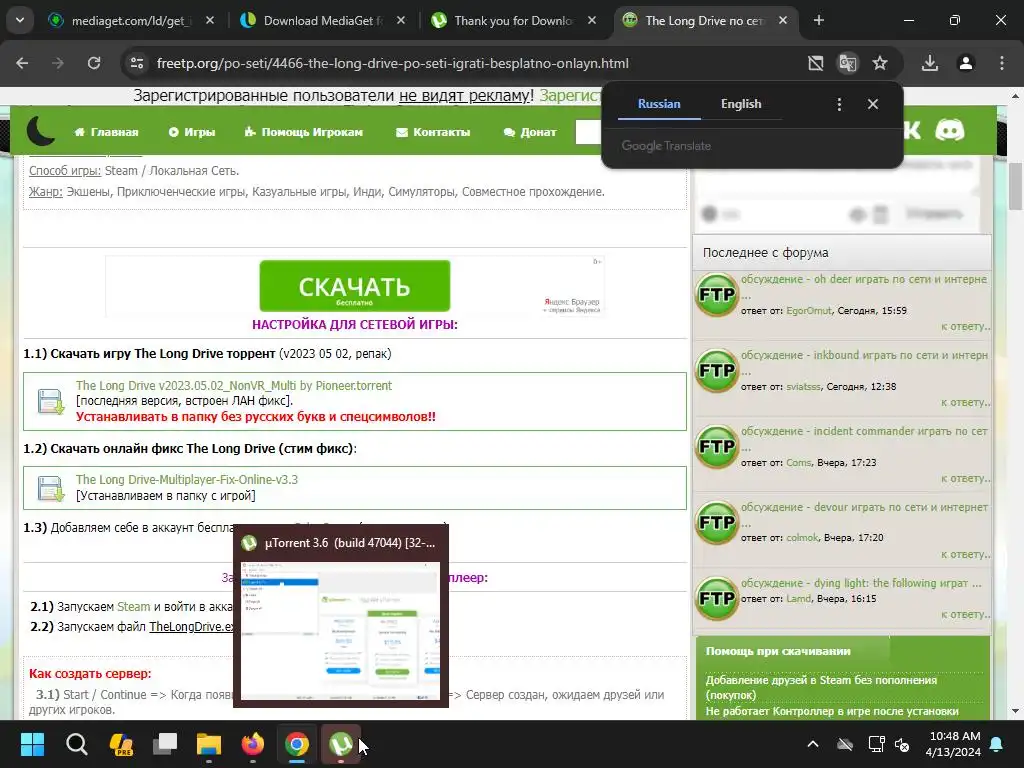Open the Discord icon link
1024x768 pixels.
click(x=950, y=131)
